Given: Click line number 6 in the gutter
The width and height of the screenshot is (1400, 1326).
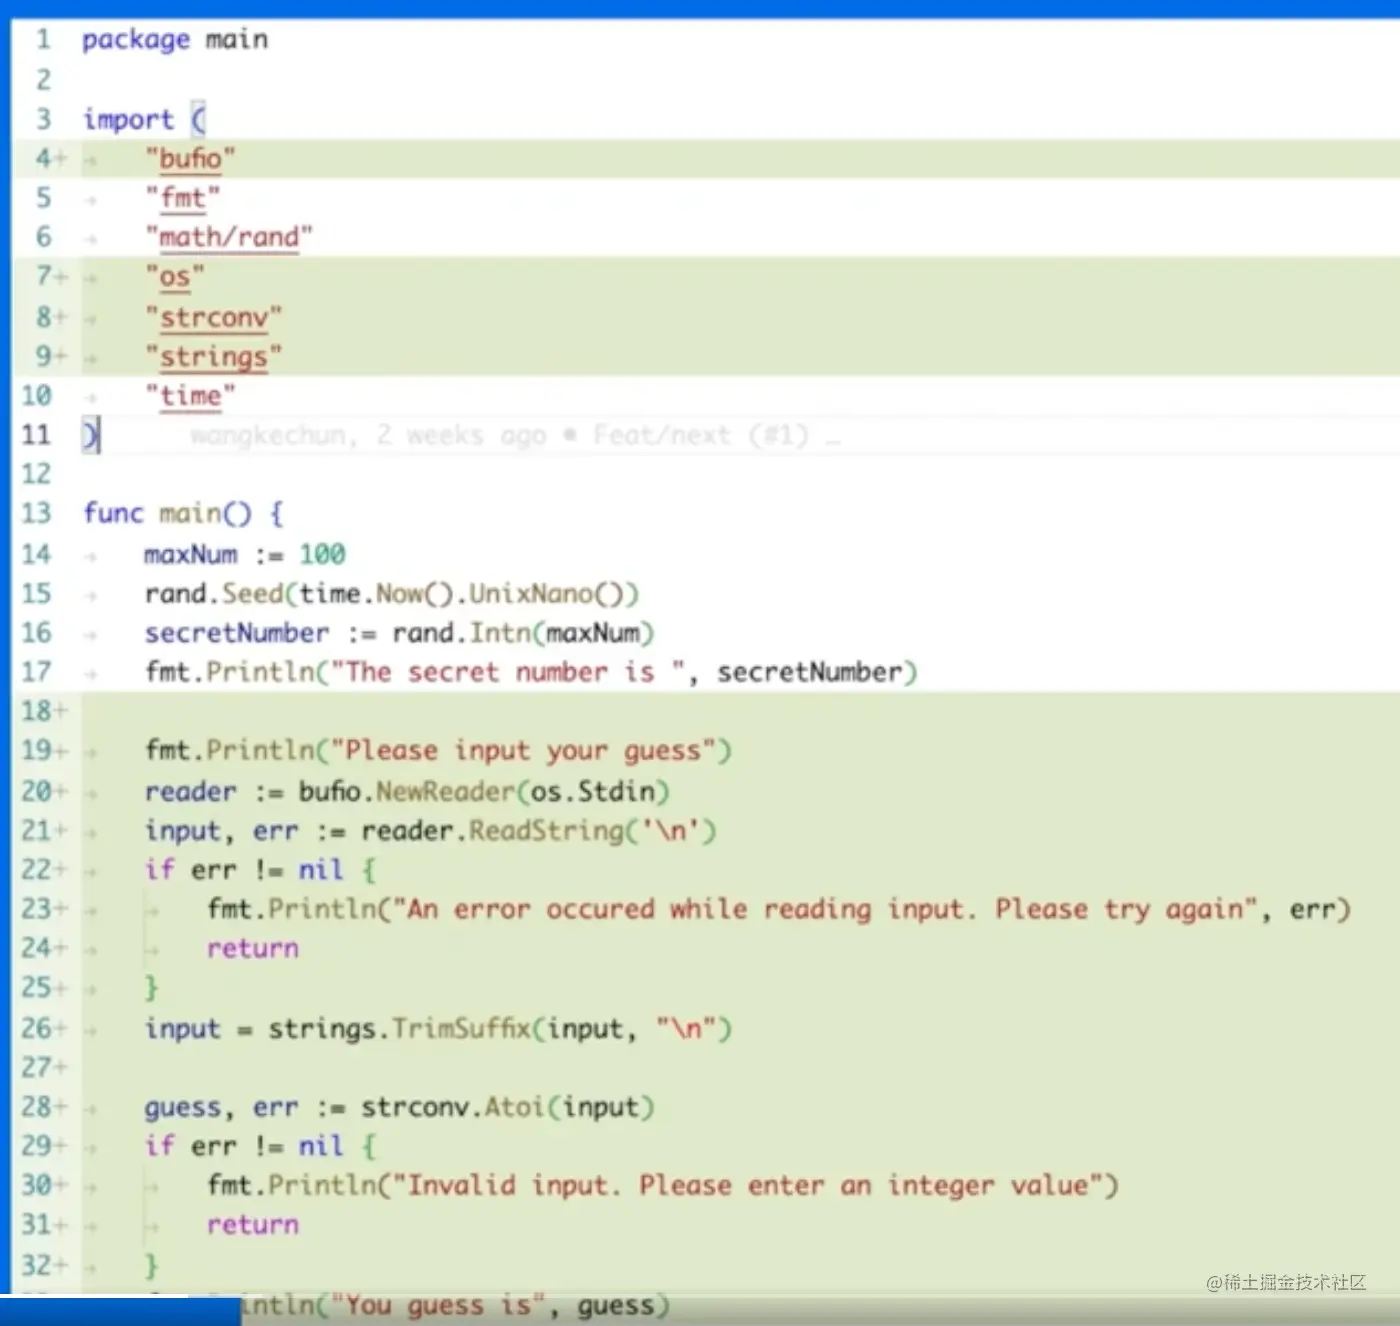Looking at the screenshot, I should click(43, 238).
